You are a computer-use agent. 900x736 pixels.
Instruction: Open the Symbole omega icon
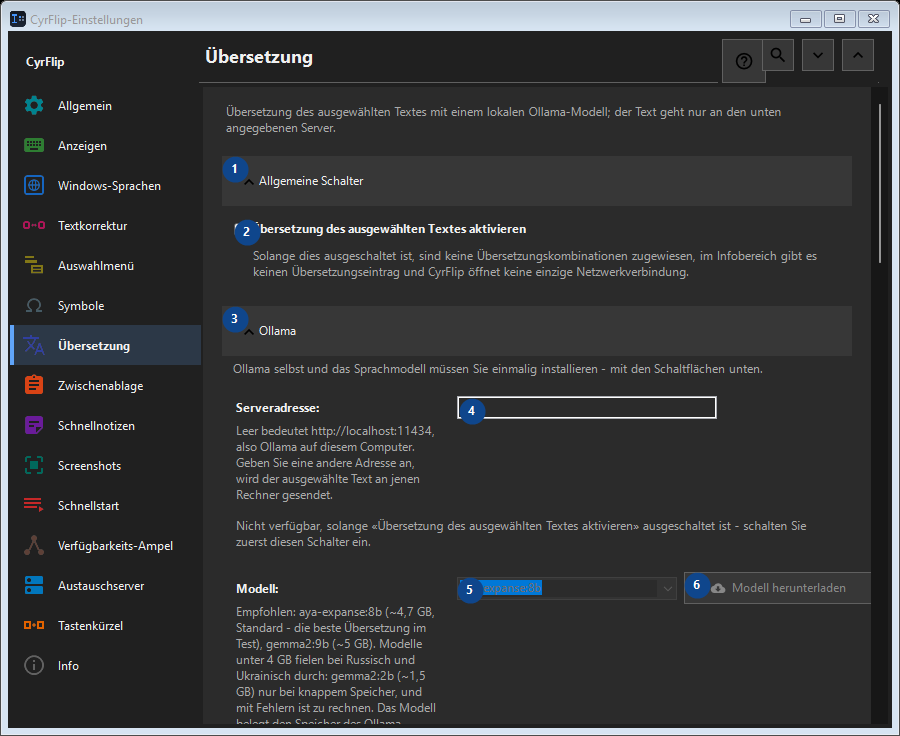(34, 305)
